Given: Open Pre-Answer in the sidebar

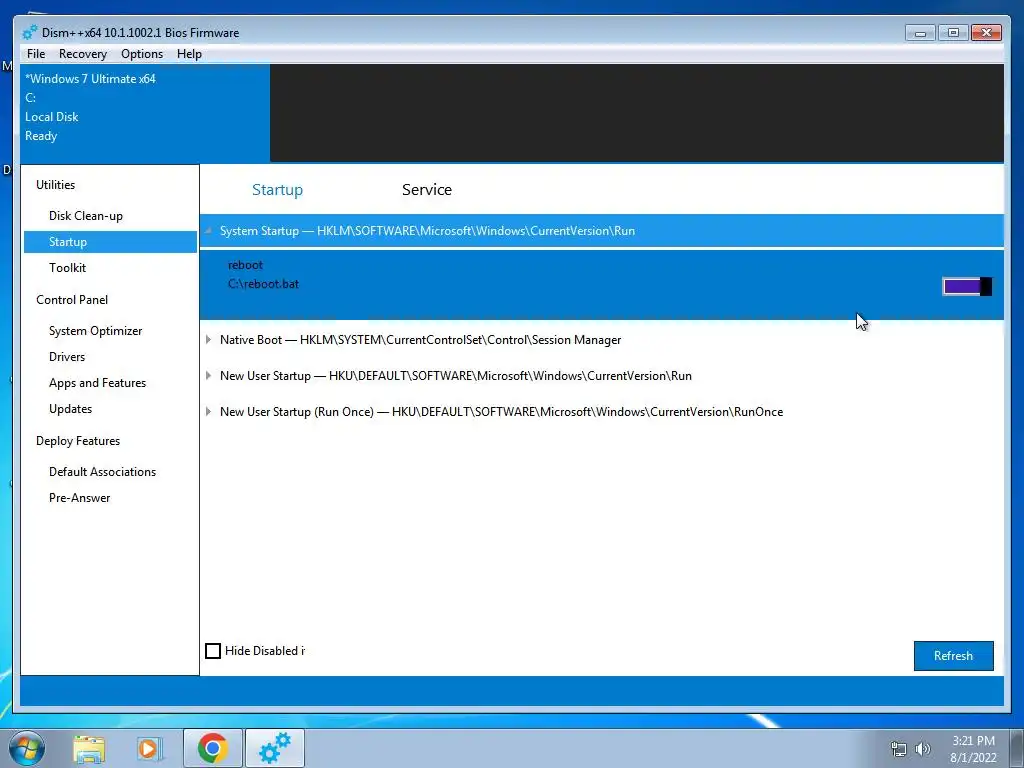Looking at the screenshot, I should pyautogui.click(x=80, y=498).
